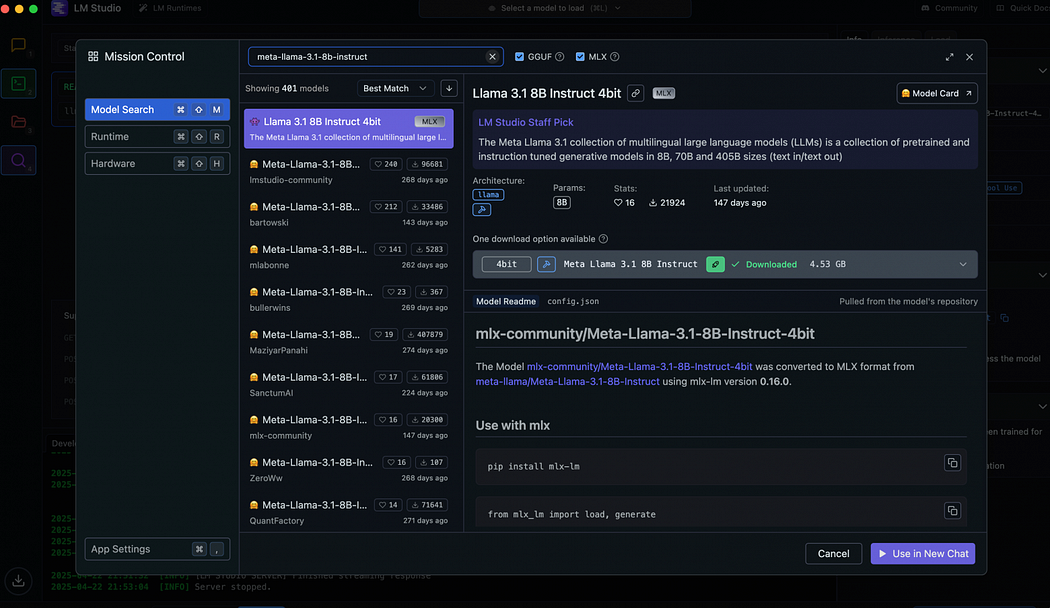Click the tool-use icon in the 4bit row
The image size is (1050, 608).
click(546, 264)
